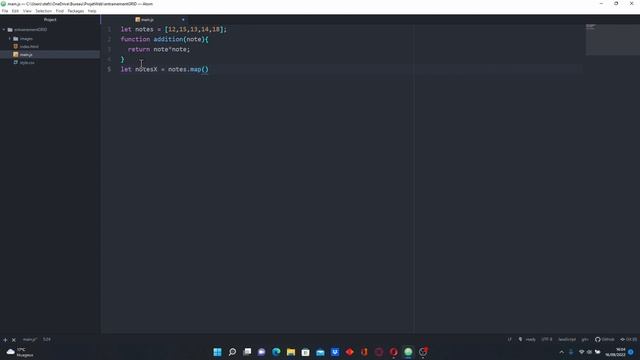
Task: Open the dark red circle app in taskbar
Action: [379, 352]
